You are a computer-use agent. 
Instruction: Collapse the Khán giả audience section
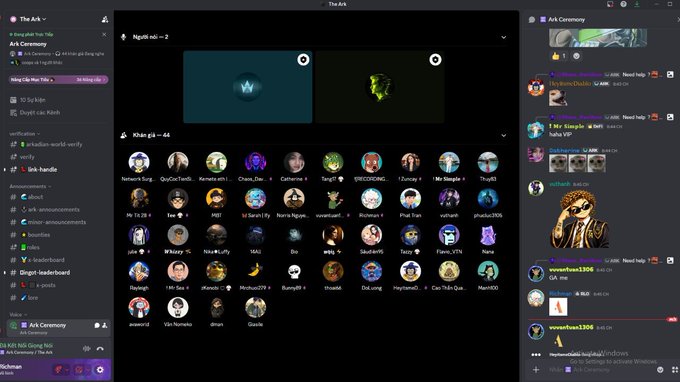click(x=503, y=135)
